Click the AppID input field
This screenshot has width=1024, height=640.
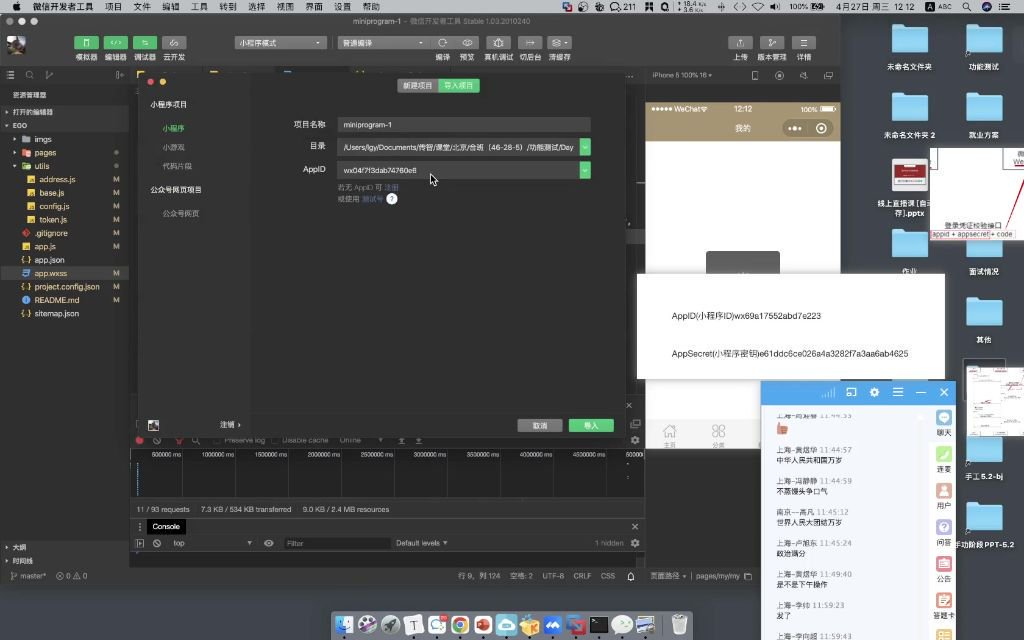(458, 170)
